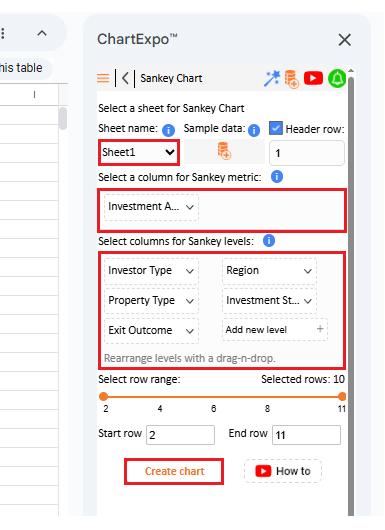
Task: Click the magic wand icon
Action: 272,78
